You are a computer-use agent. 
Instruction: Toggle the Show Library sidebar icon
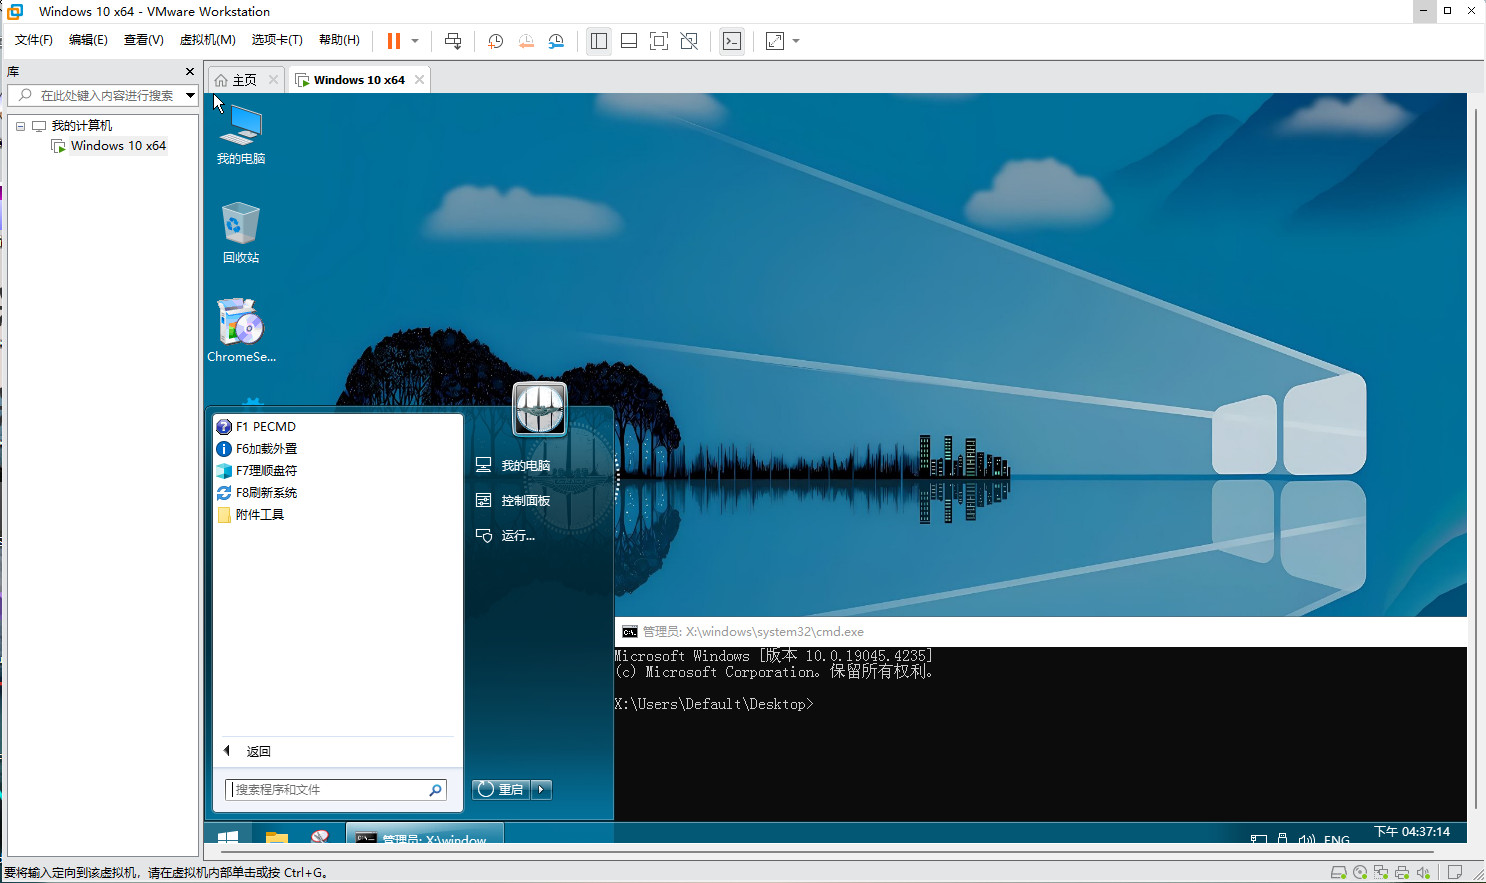(599, 41)
